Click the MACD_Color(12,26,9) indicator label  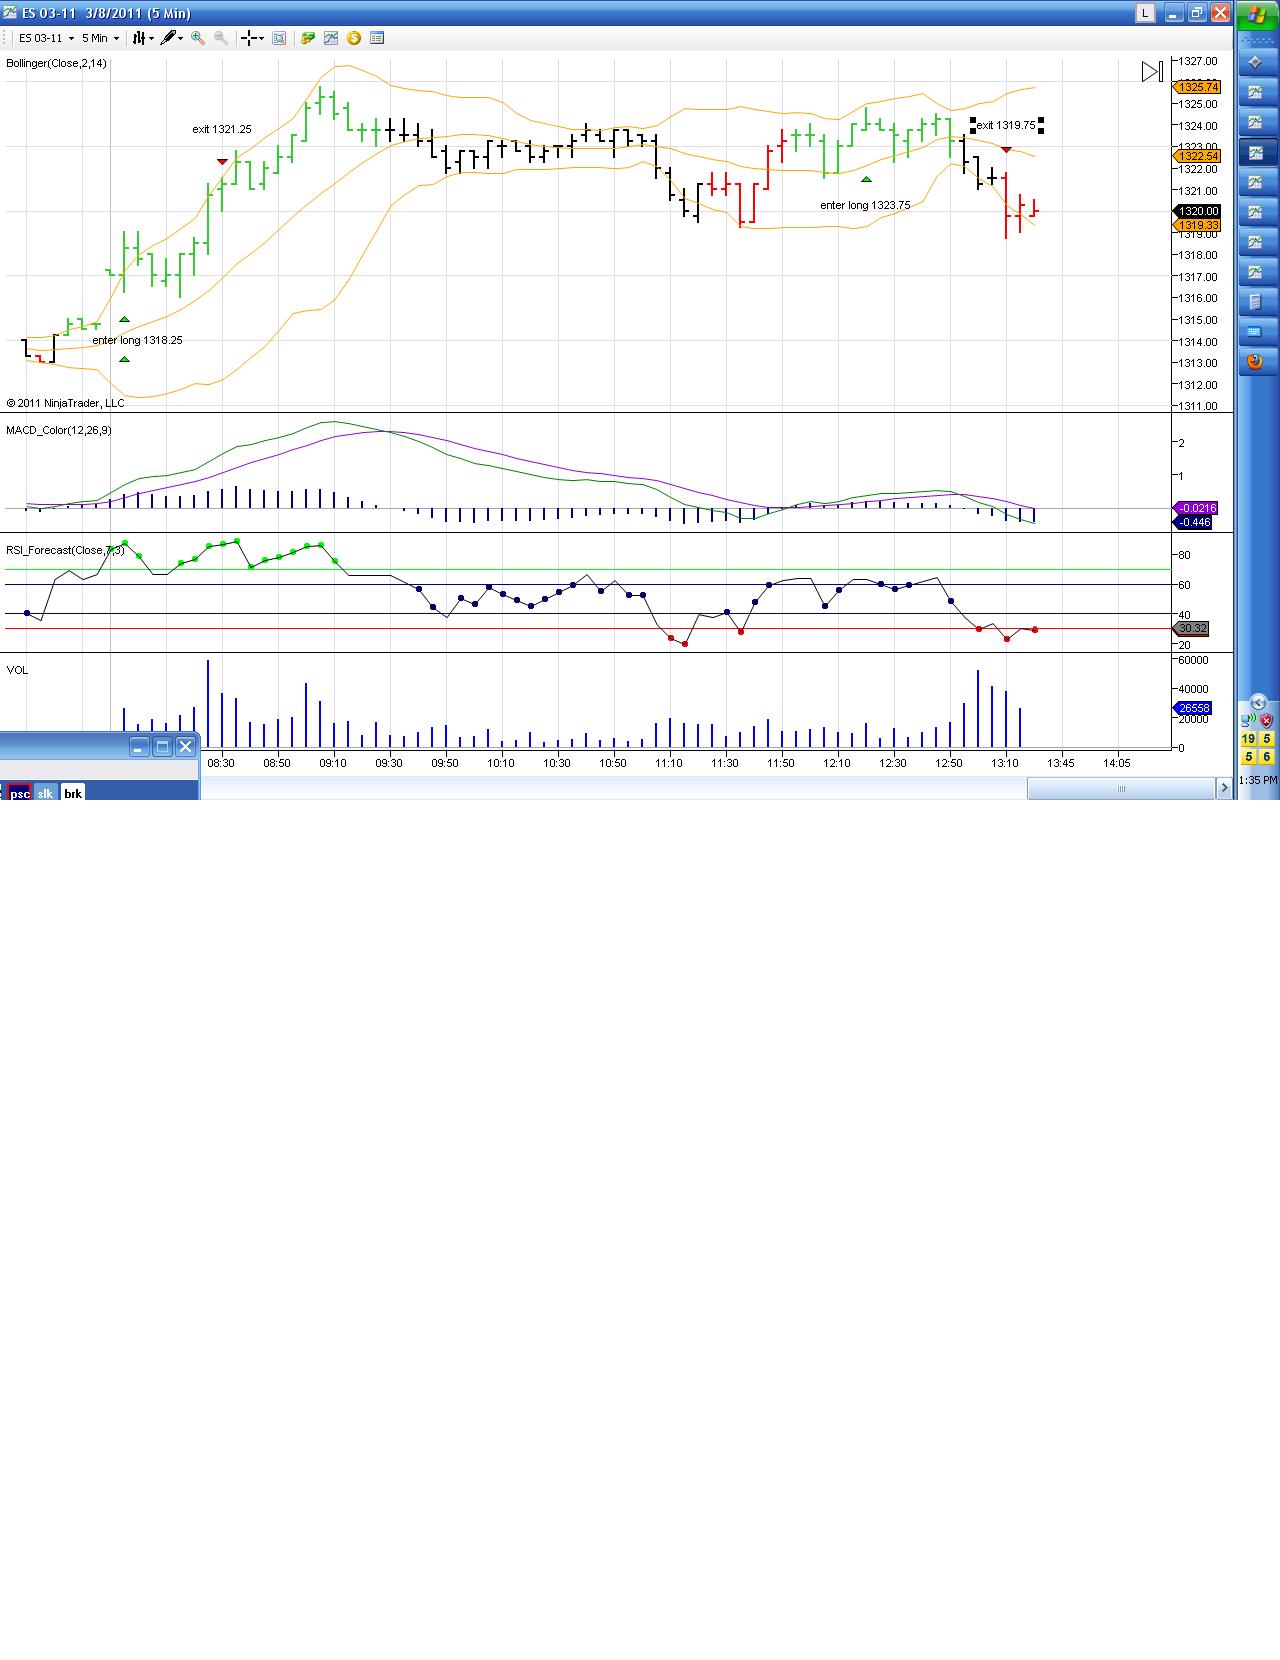click(x=59, y=430)
